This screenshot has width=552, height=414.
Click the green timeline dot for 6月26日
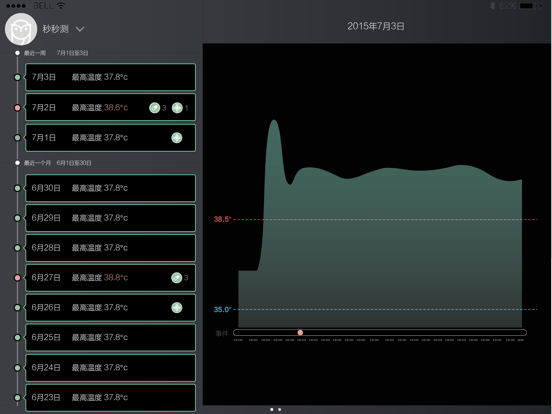pyautogui.click(x=17, y=308)
